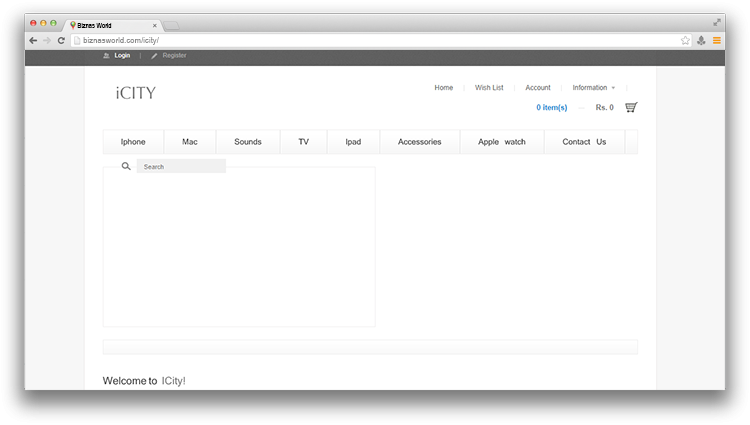
Task: Click into the Search input field
Action: click(181, 167)
